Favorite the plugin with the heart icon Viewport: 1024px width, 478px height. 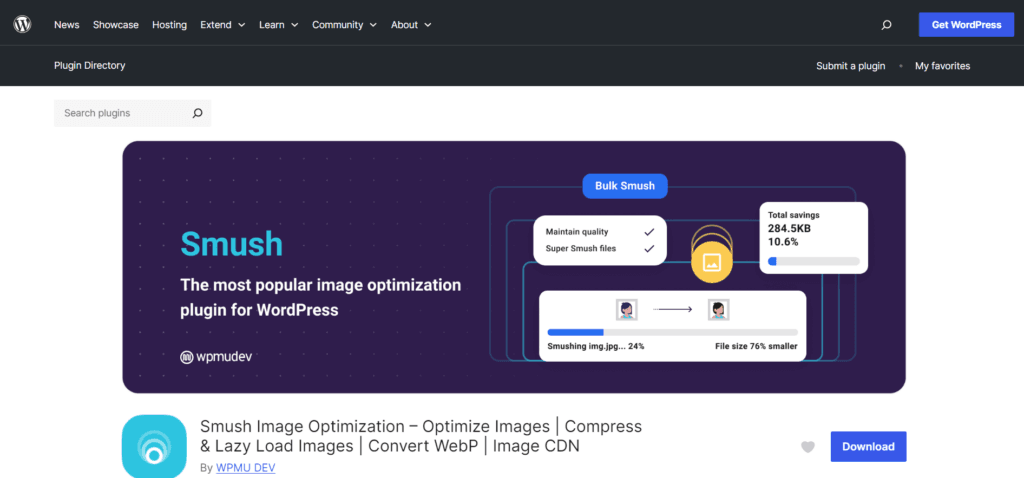coord(807,447)
